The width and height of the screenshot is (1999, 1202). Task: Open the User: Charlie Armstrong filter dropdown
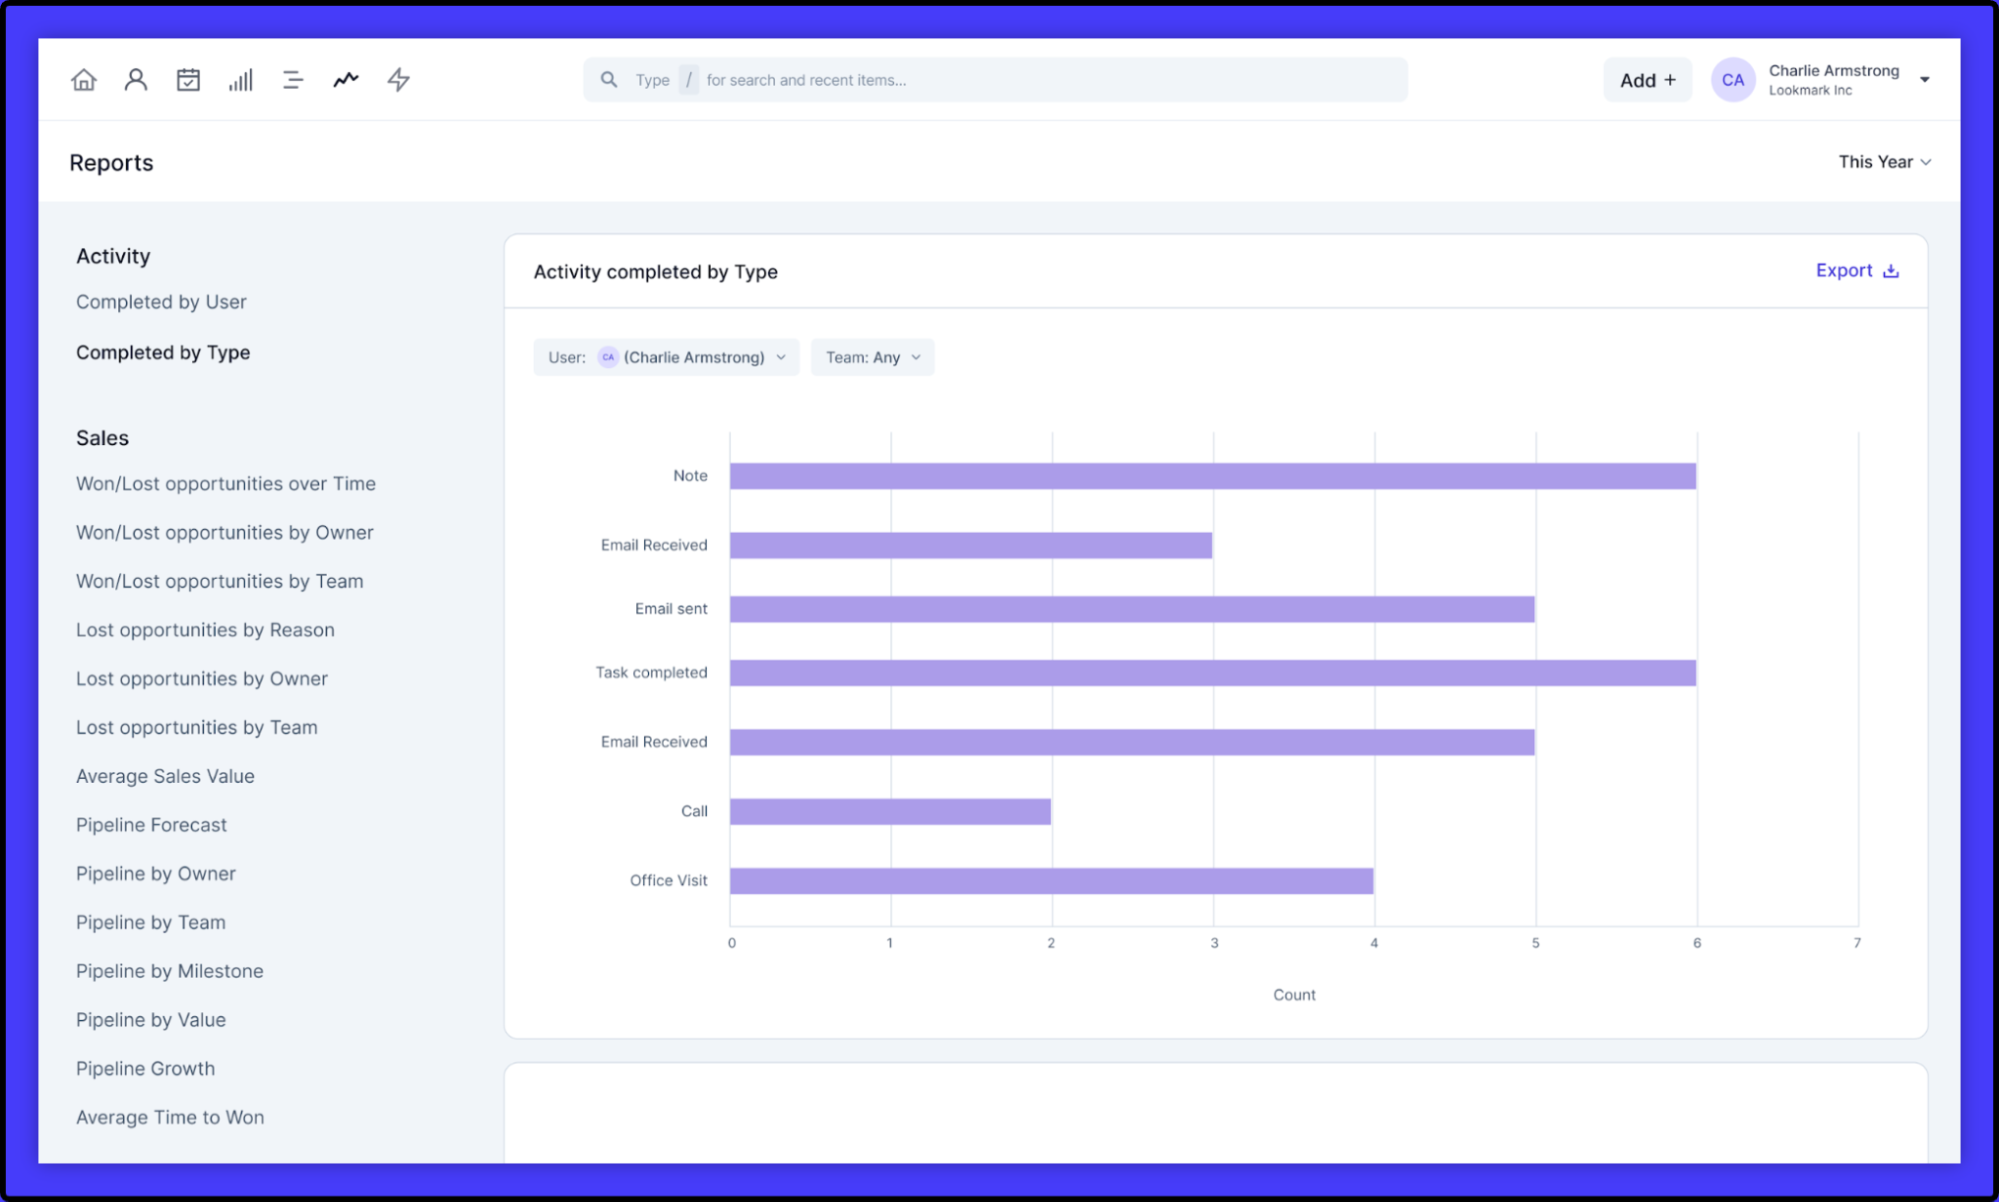click(666, 357)
